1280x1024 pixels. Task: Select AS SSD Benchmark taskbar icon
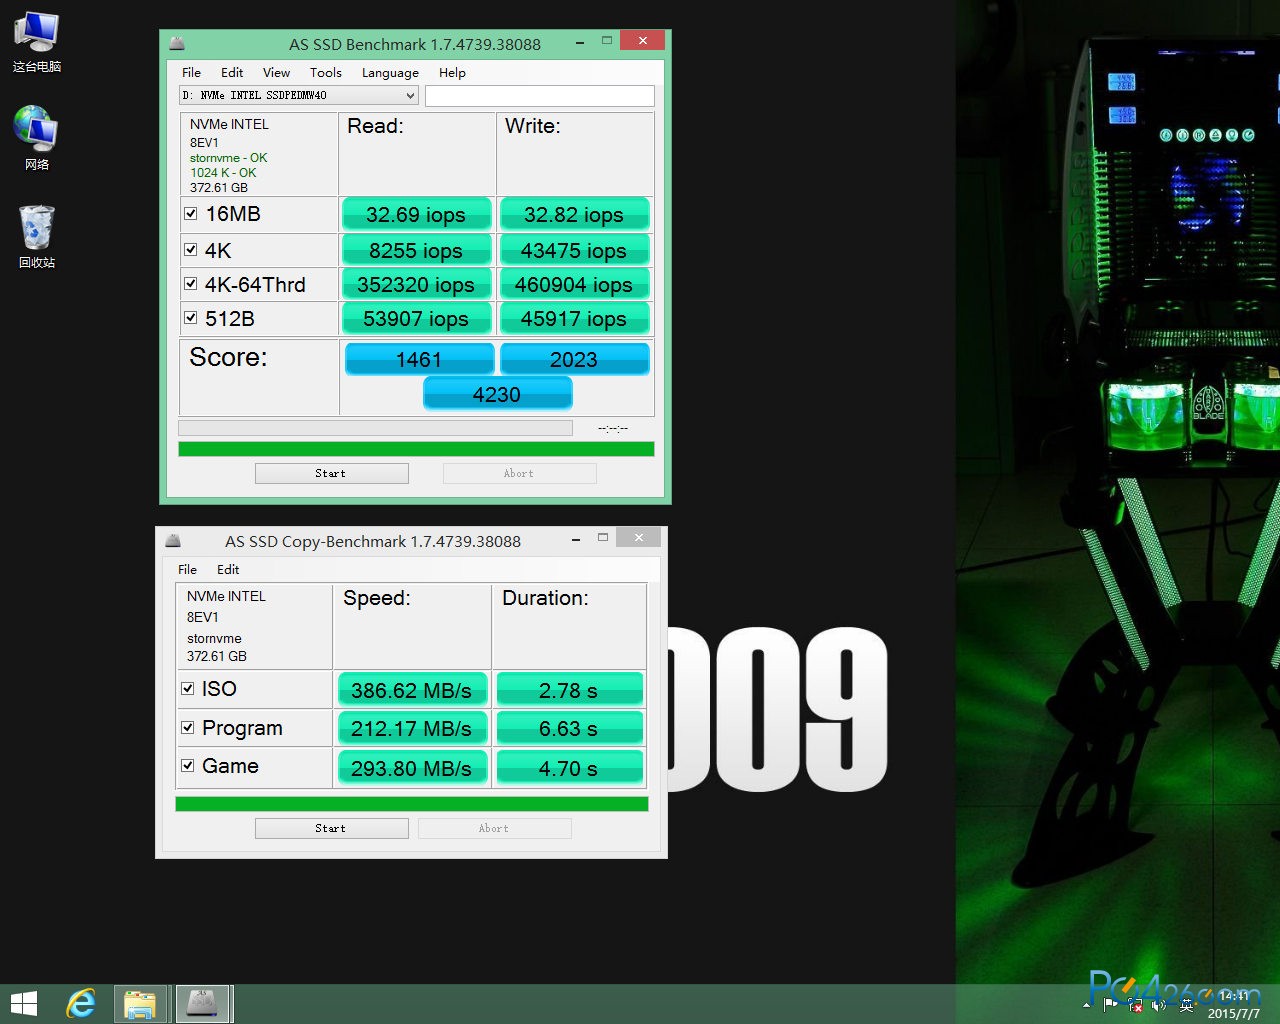(203, 1003)
